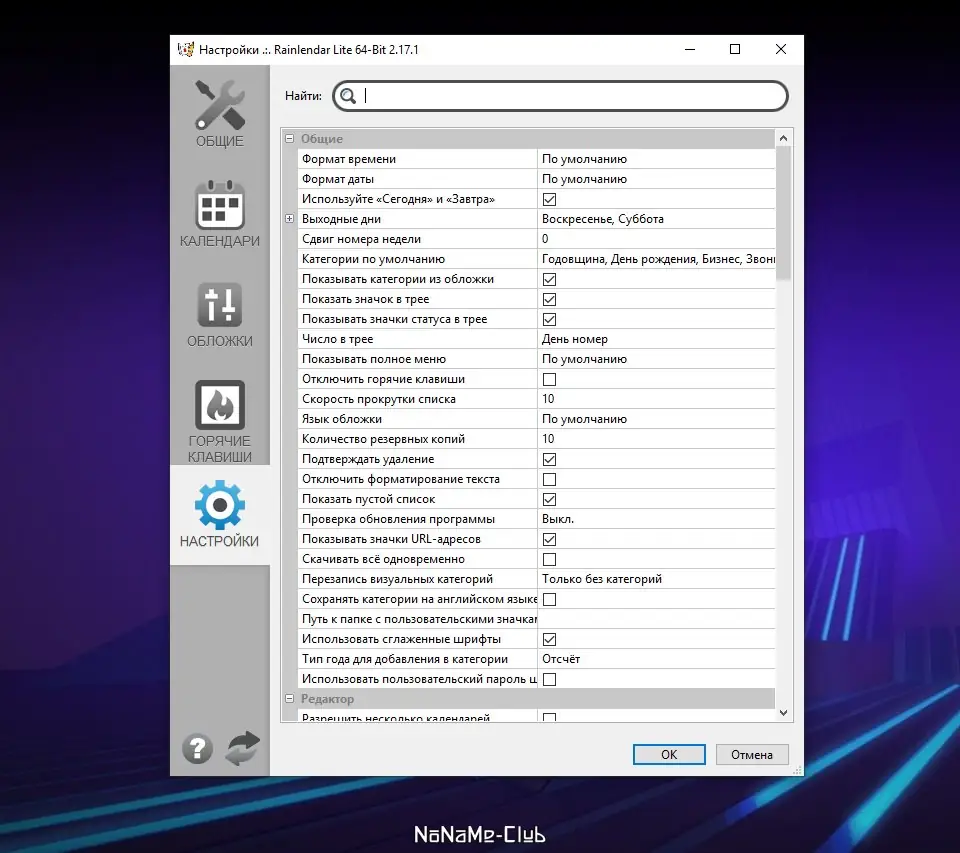Select Показывать полное меню label
Screen dimensions: 960x853
click(374, 359)
